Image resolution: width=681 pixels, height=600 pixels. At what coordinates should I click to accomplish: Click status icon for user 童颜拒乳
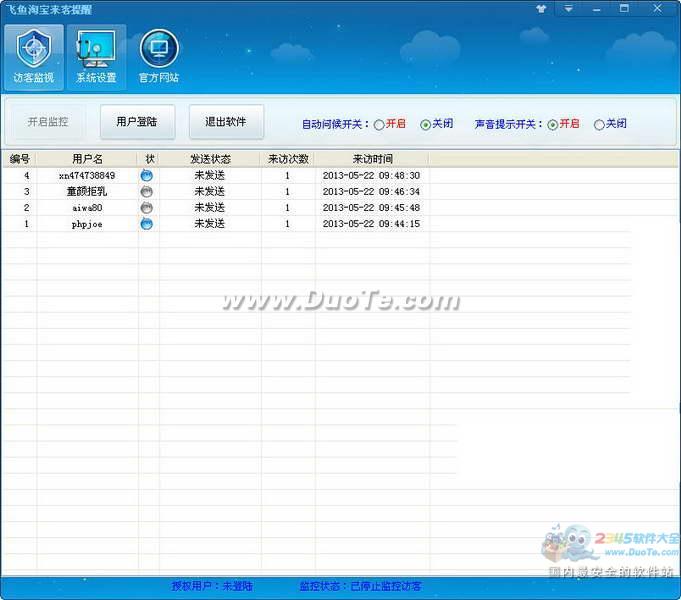[x=147, y=192]
